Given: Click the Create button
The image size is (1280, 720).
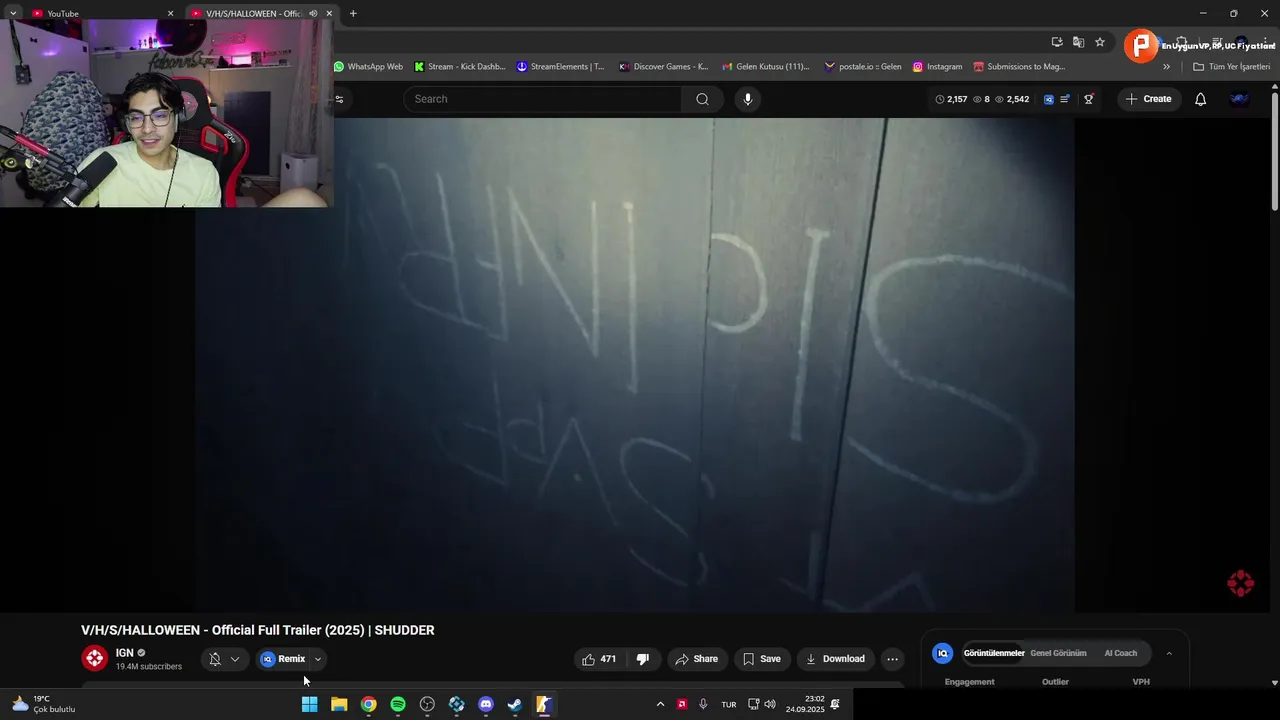Looking at the screenshot, I should tap(1148, 99).
